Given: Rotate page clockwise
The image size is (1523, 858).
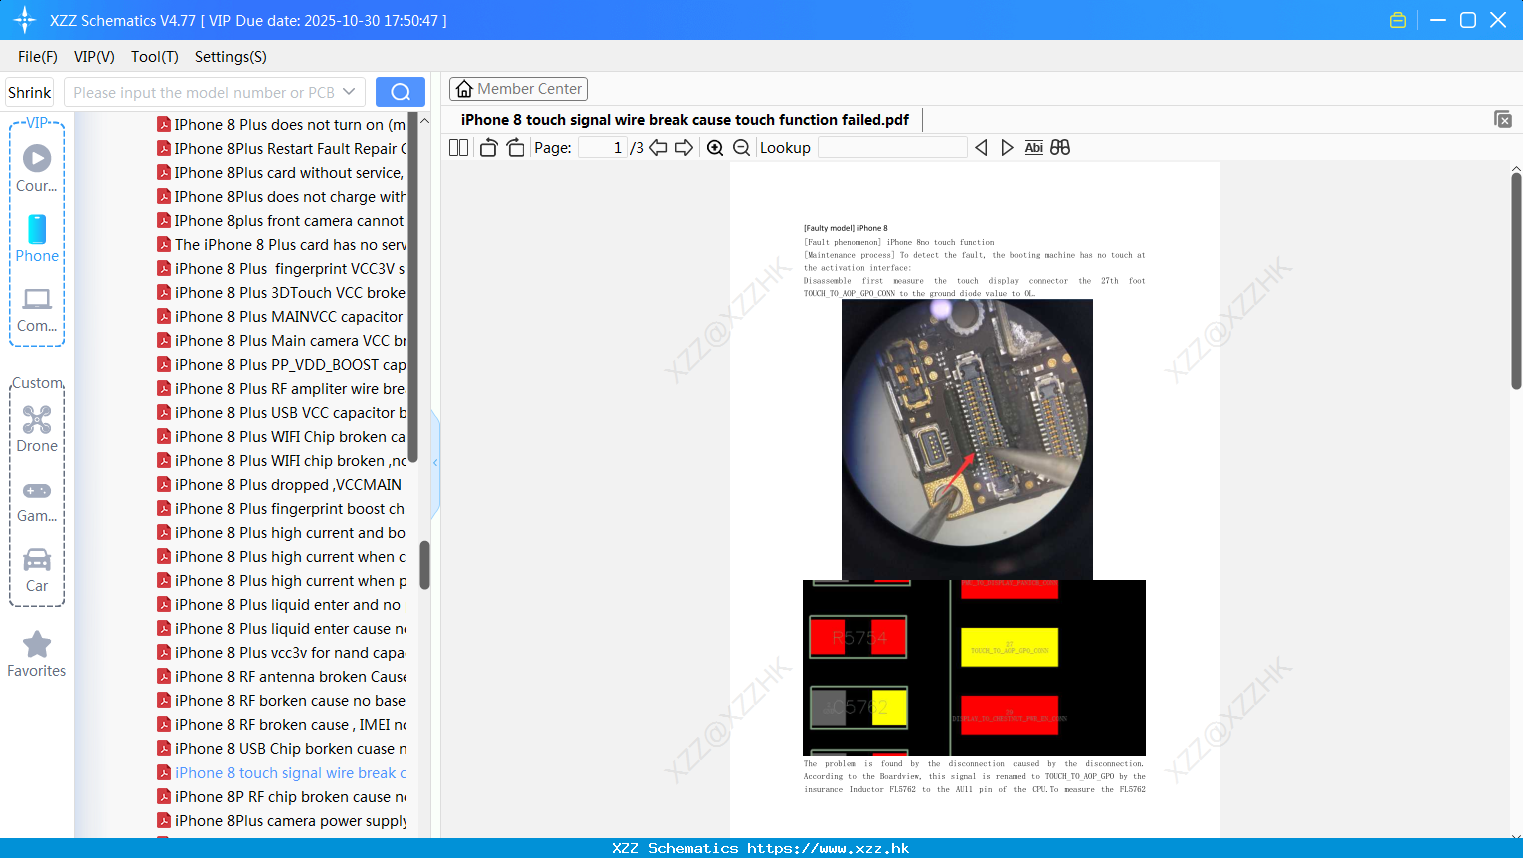Looking at the screenshot, I should [x=515, y=148].
